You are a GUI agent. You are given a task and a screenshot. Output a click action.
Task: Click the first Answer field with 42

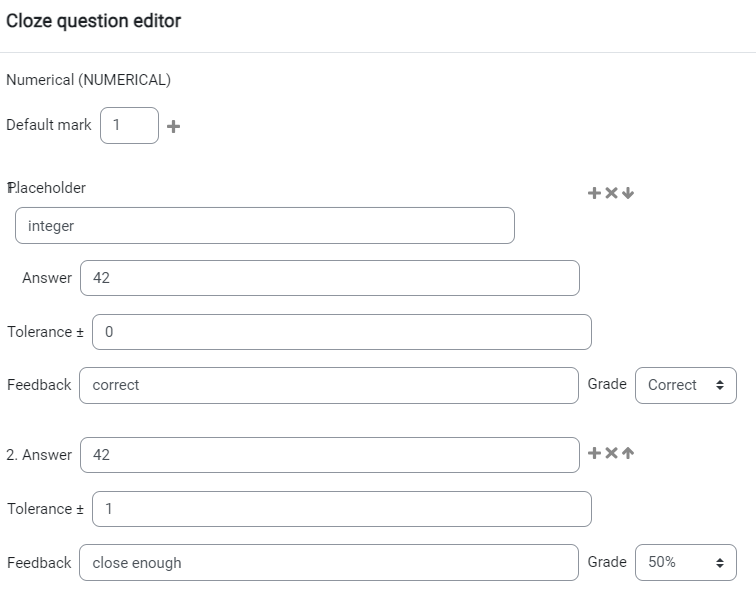(330, 278)
